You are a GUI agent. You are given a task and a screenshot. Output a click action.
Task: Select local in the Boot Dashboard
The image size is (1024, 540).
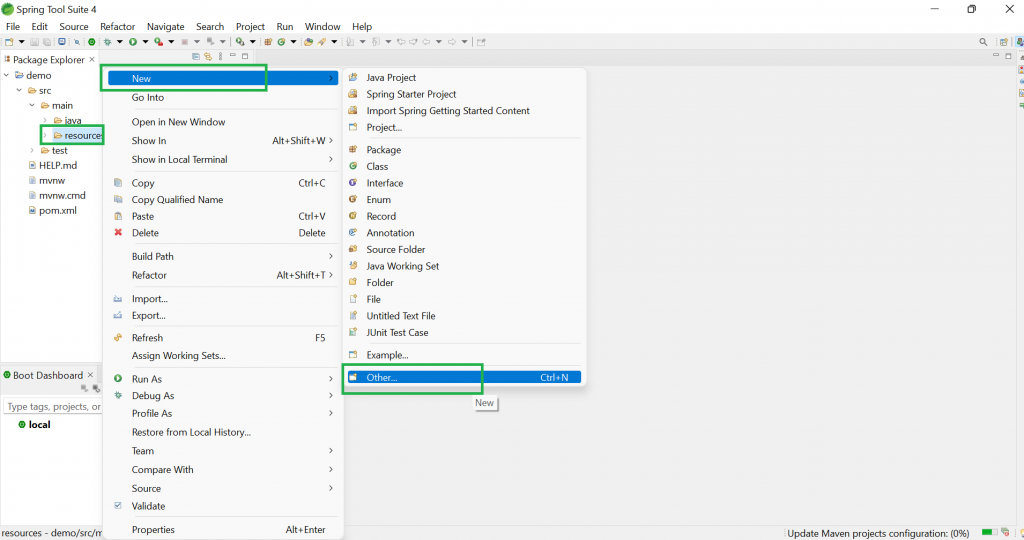(x=34, y=424)
